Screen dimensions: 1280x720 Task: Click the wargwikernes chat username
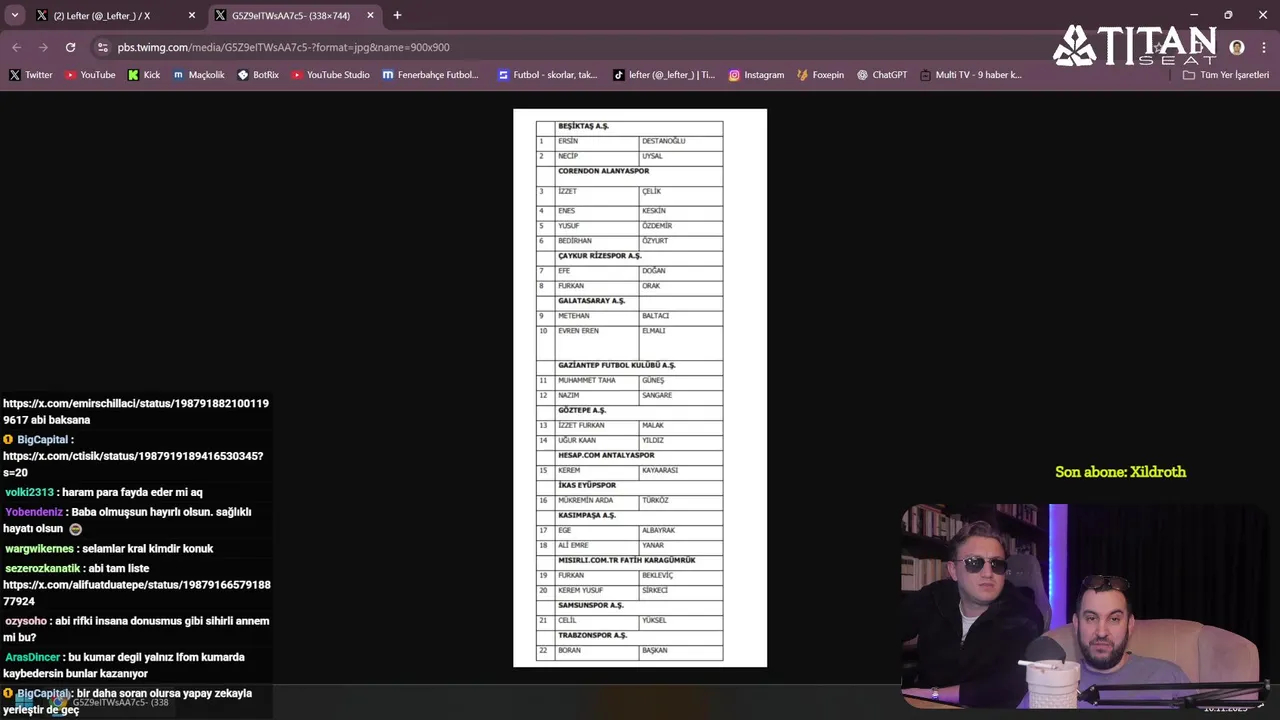click(x=39, y=549)
